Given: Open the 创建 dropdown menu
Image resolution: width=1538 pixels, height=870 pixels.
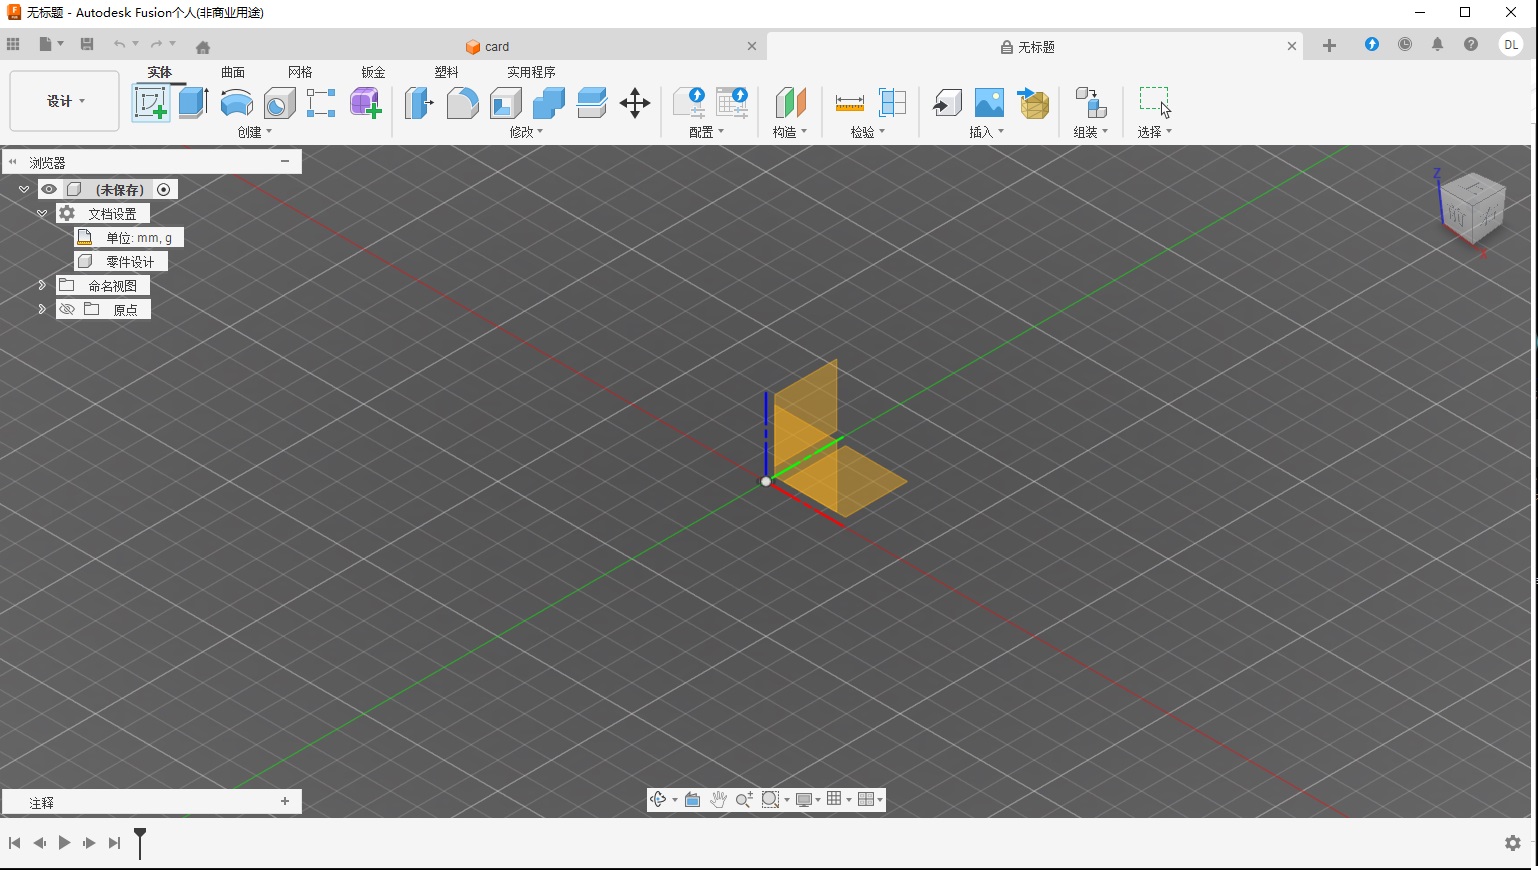Looking at the screenshot, I should coord(255,131).
